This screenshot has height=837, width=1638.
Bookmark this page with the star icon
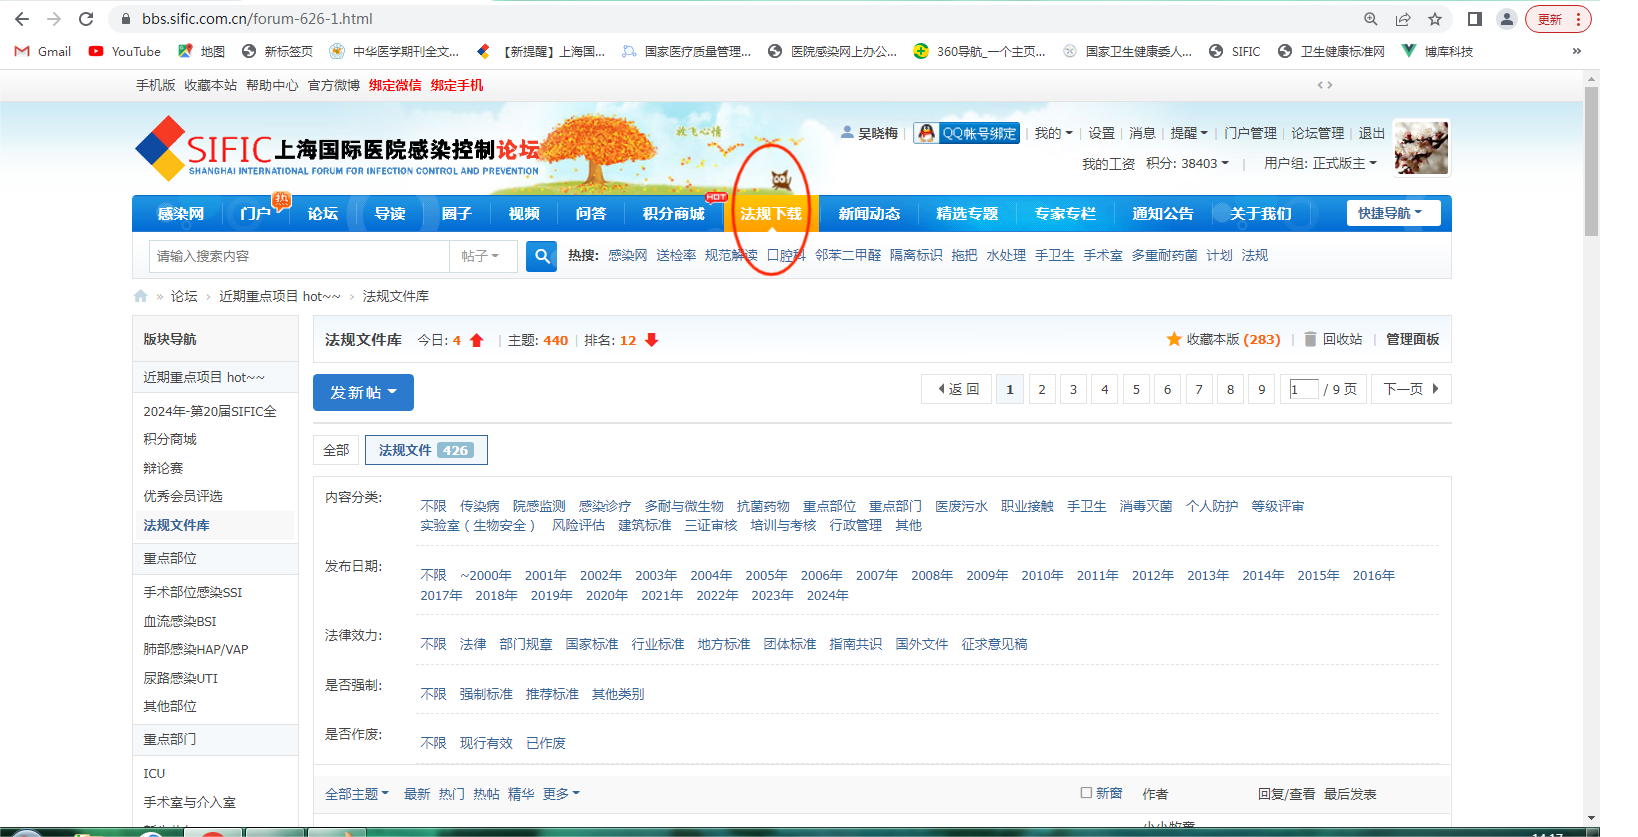[1435, 19]
